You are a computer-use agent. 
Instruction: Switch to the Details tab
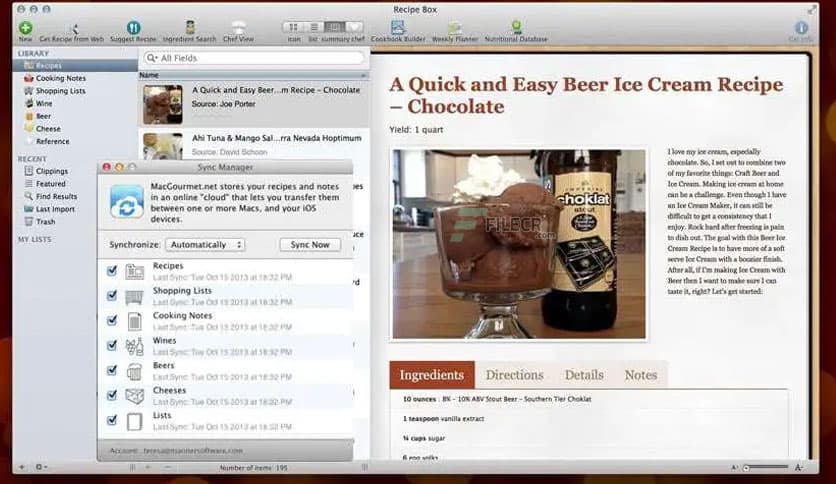point(584,375)
